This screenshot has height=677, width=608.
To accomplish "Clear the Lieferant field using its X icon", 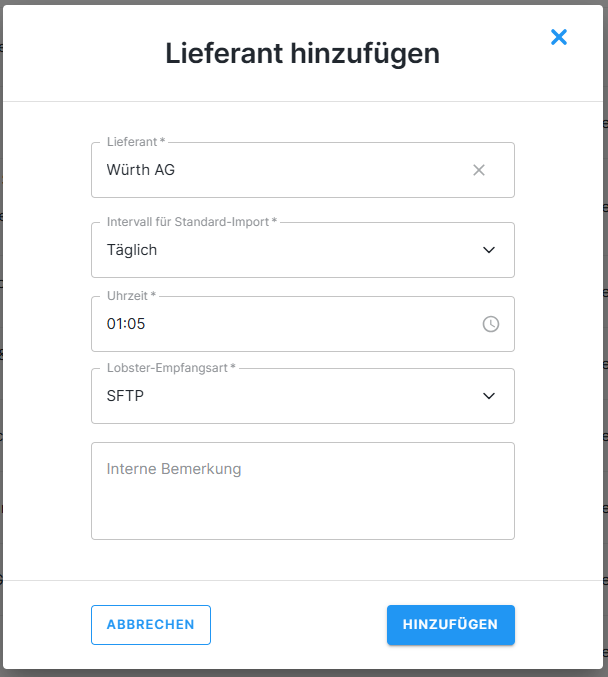I will coord(479,170).
